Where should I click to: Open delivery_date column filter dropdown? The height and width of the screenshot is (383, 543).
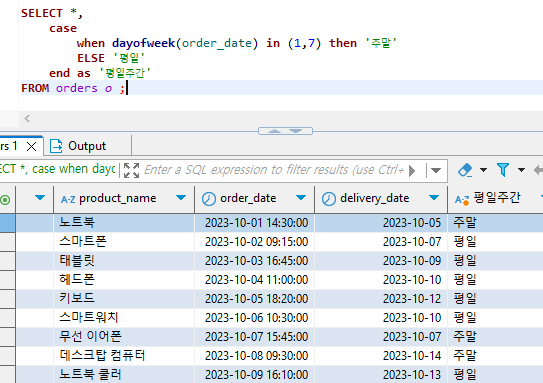click(x=434, y=198)
